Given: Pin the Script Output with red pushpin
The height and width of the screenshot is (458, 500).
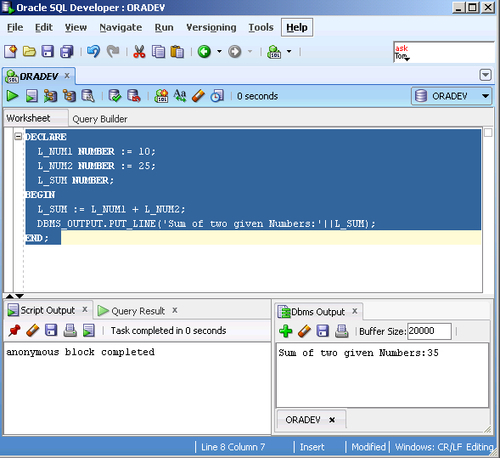Looking at the screenshot, I should point(14,330).
